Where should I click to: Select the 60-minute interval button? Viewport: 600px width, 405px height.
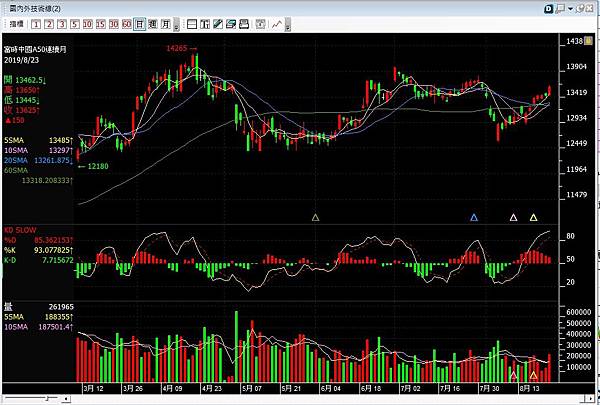tap(127, 24)
